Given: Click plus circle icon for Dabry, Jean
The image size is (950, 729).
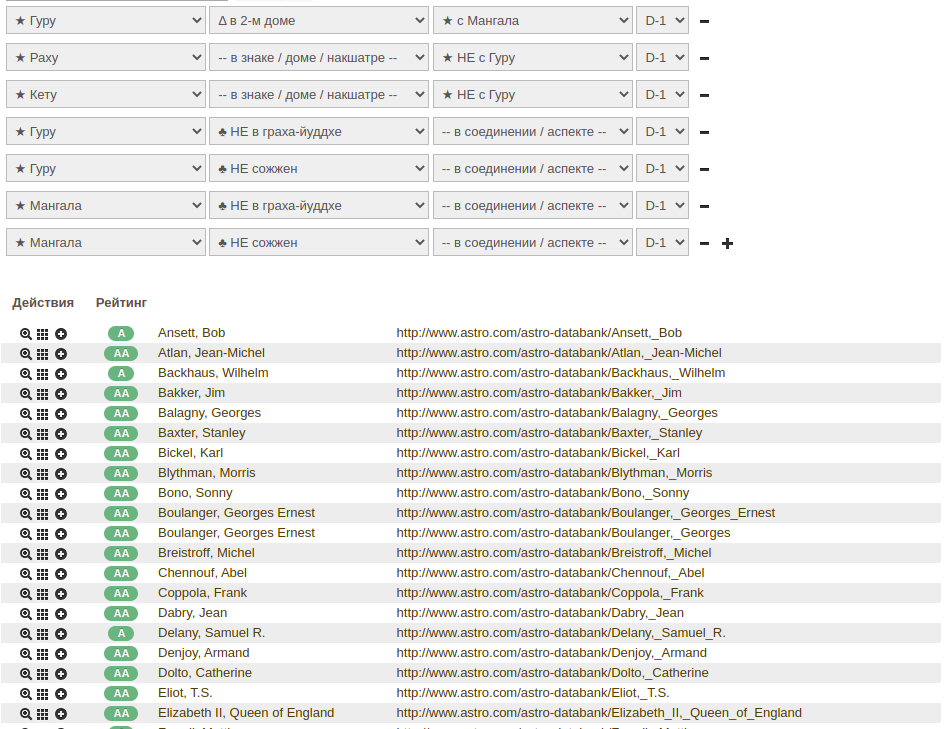Looking at the screenshot, I should (61, 614).
